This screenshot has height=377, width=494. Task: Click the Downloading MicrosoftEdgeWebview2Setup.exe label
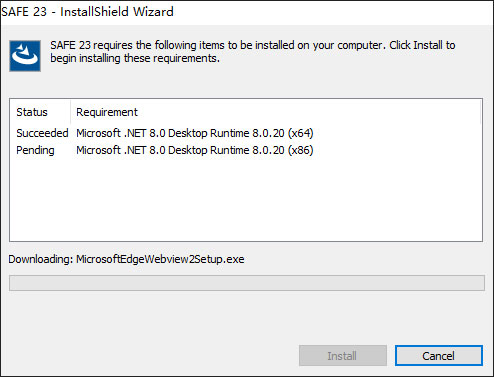(126, 259)
